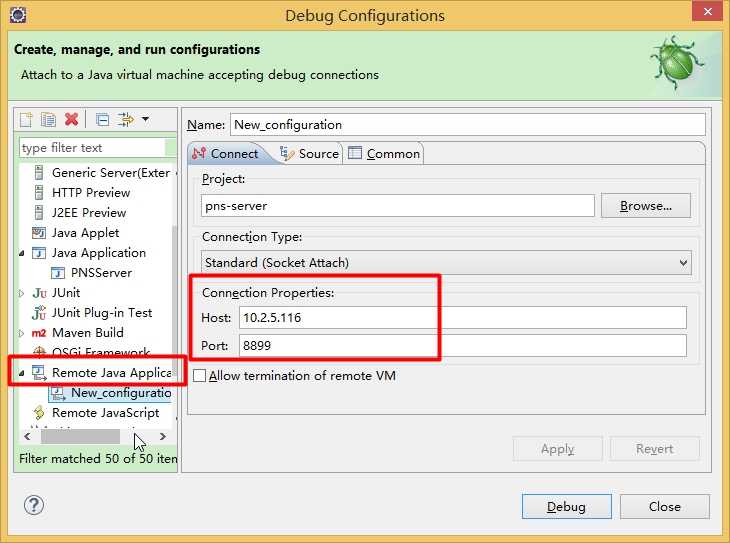The image size is (730, 543).
Task: Click the Host field 10.2.5.116
Action: click(463, 318)
